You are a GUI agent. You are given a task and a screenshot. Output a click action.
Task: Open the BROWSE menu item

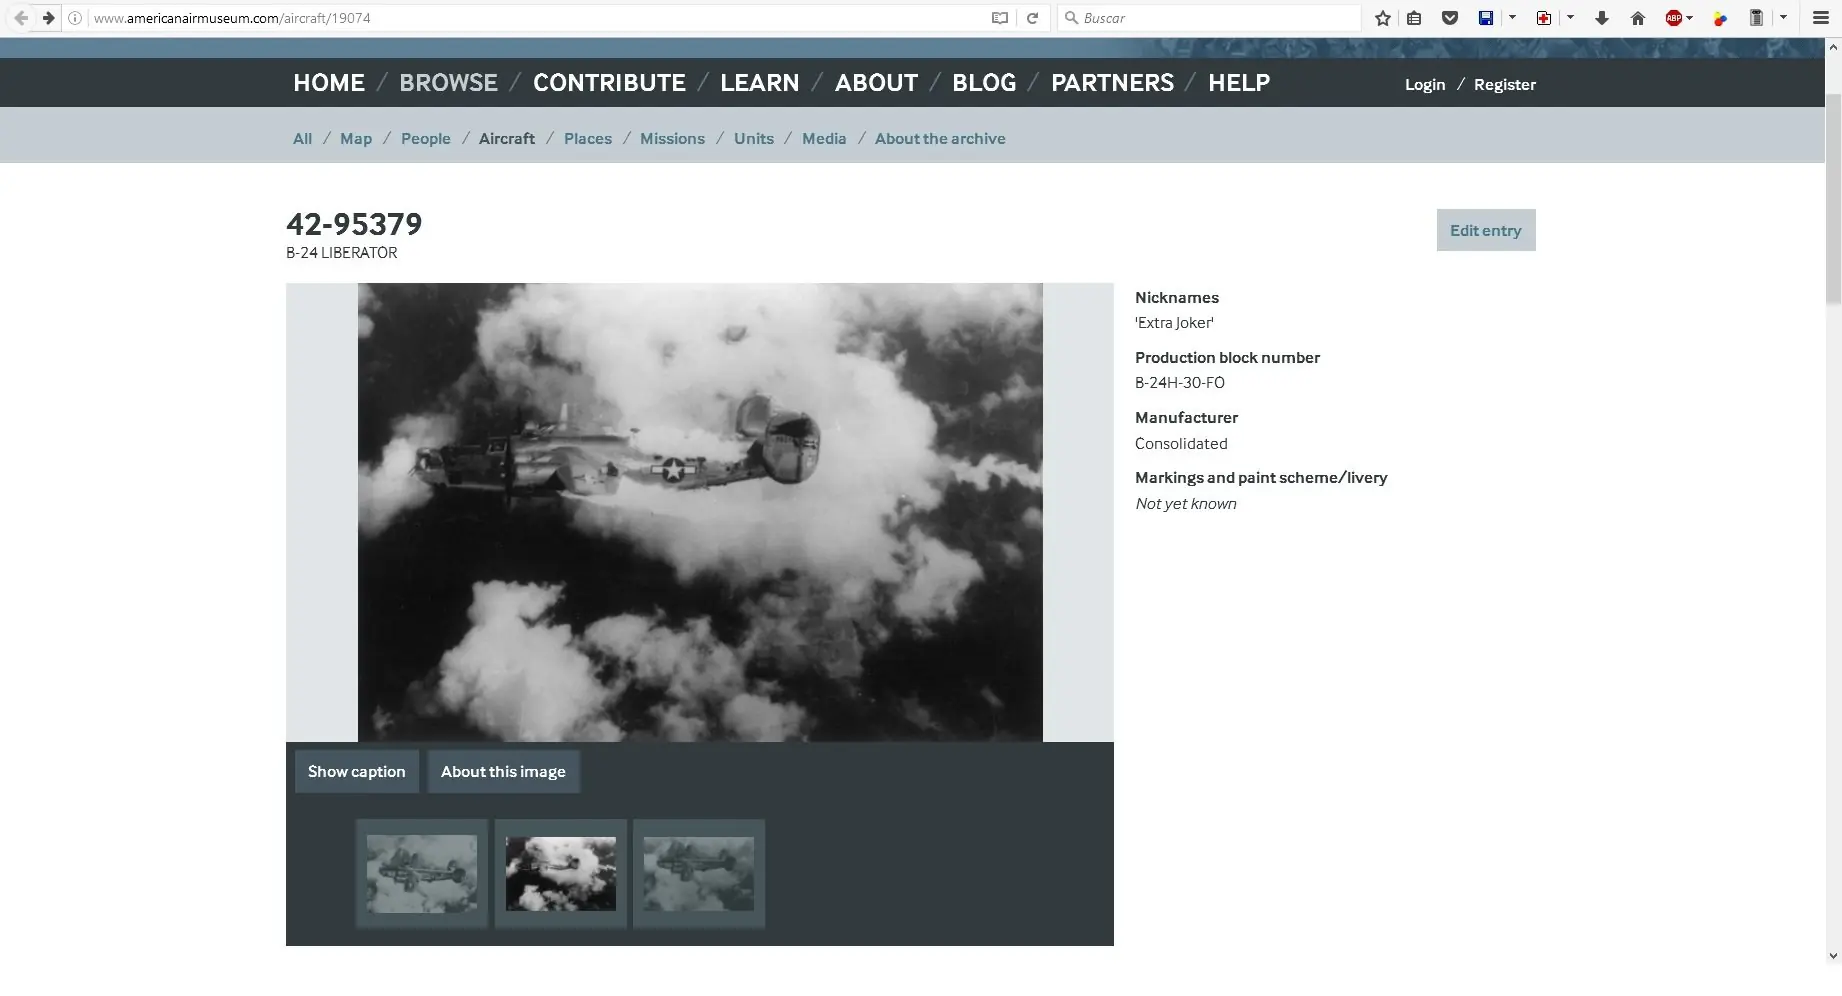[x=448, y=83]
